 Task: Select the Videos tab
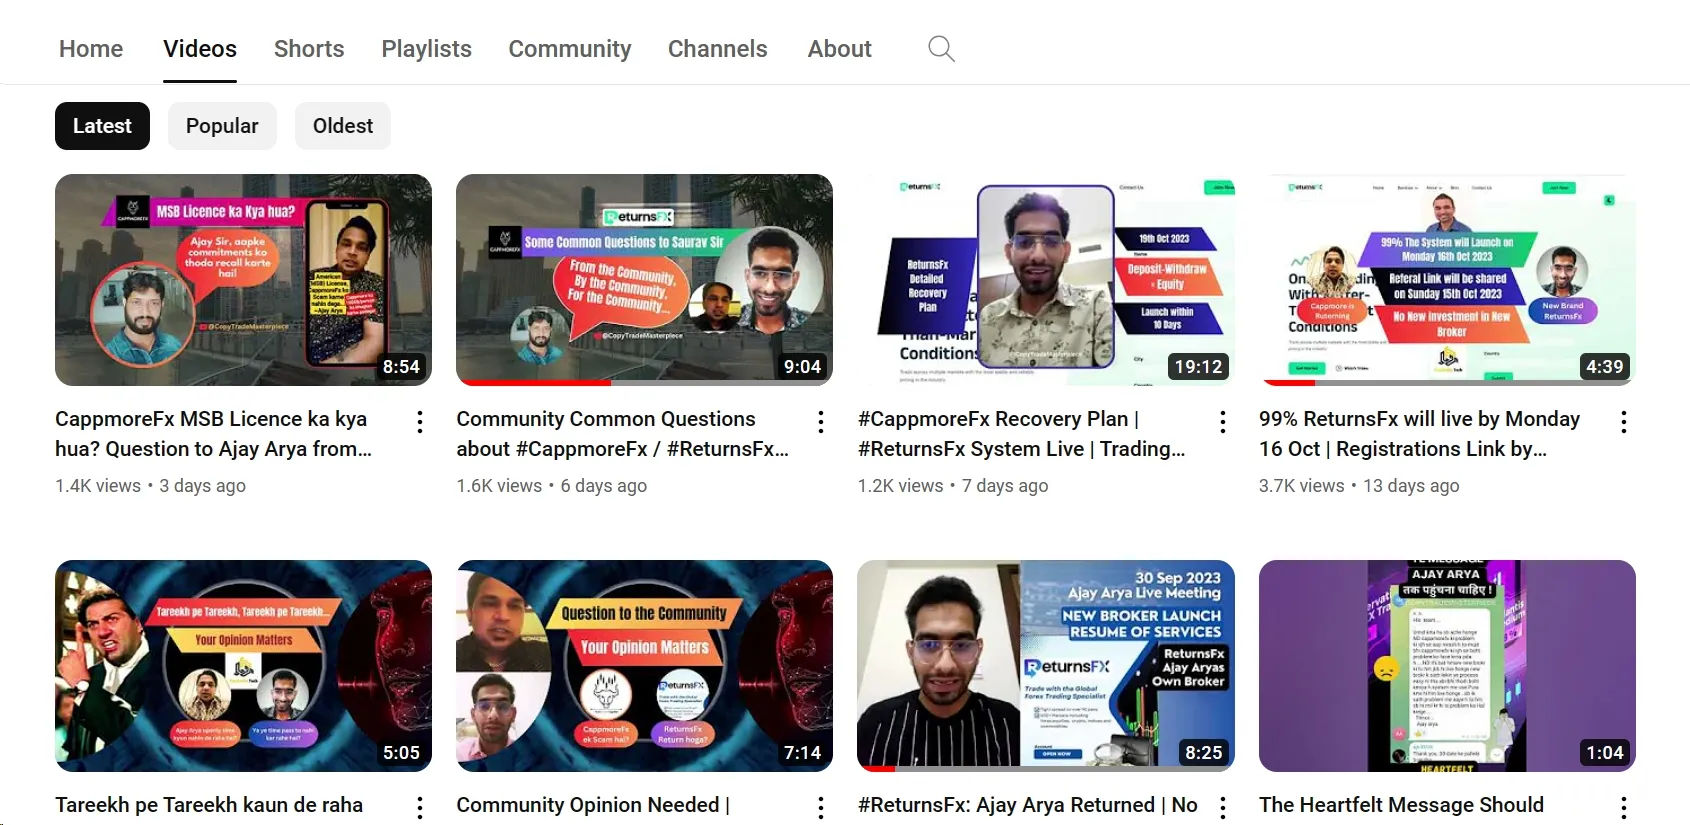[x=200, y=49]
